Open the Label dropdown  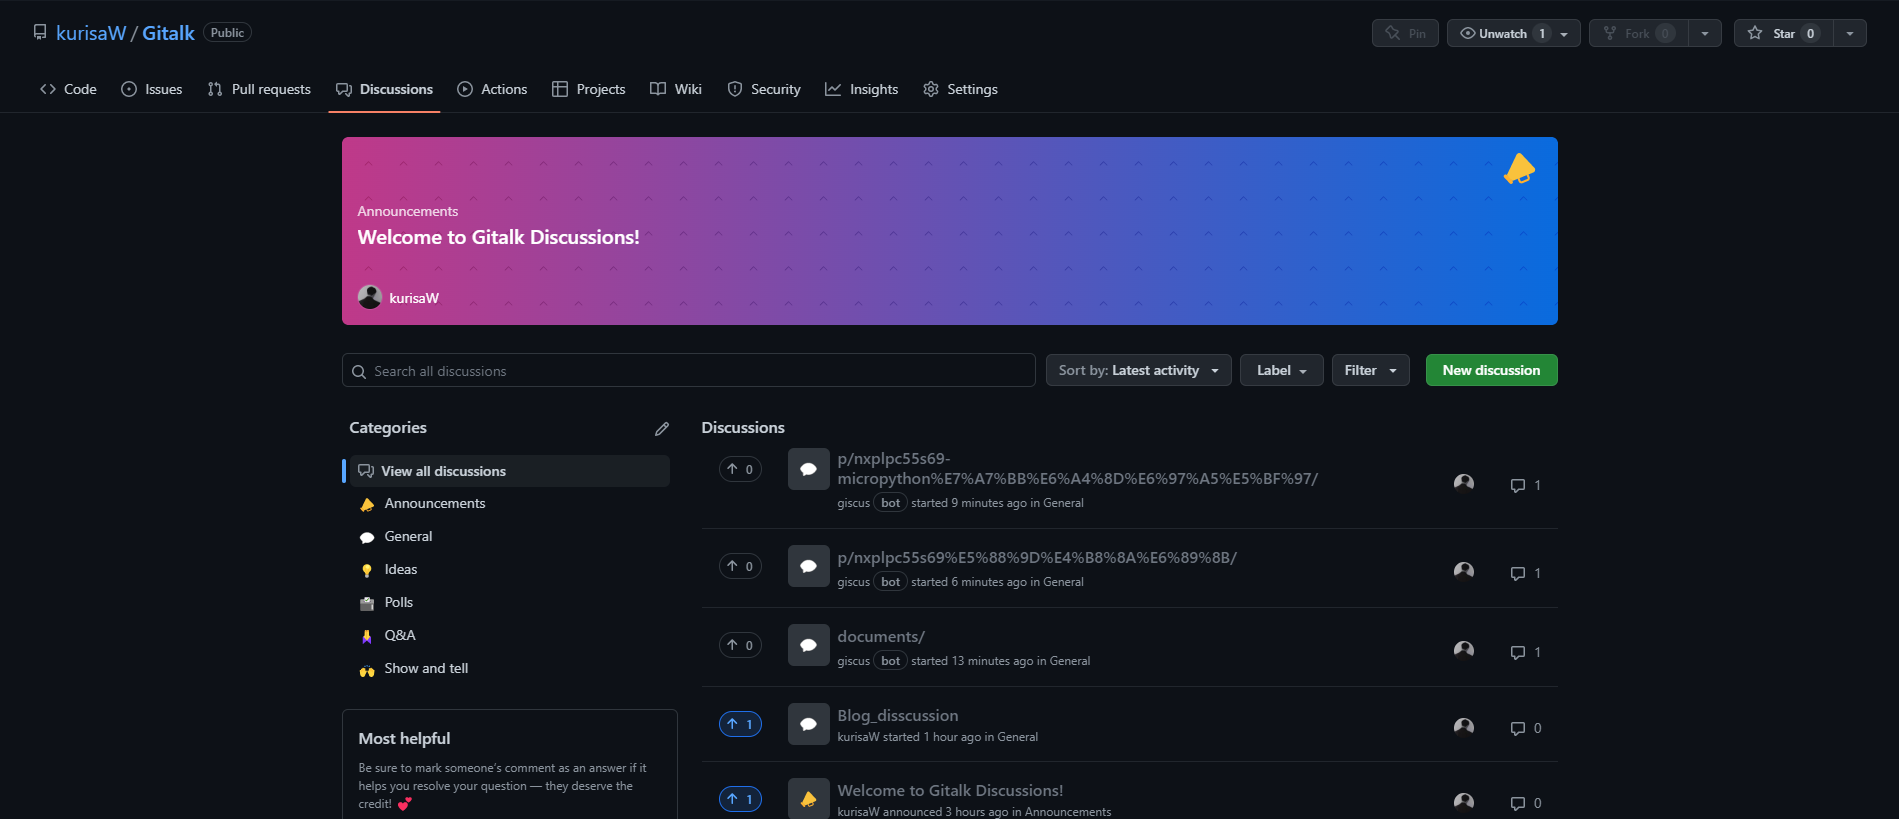pyautogui.click(x=1281, y=370)
